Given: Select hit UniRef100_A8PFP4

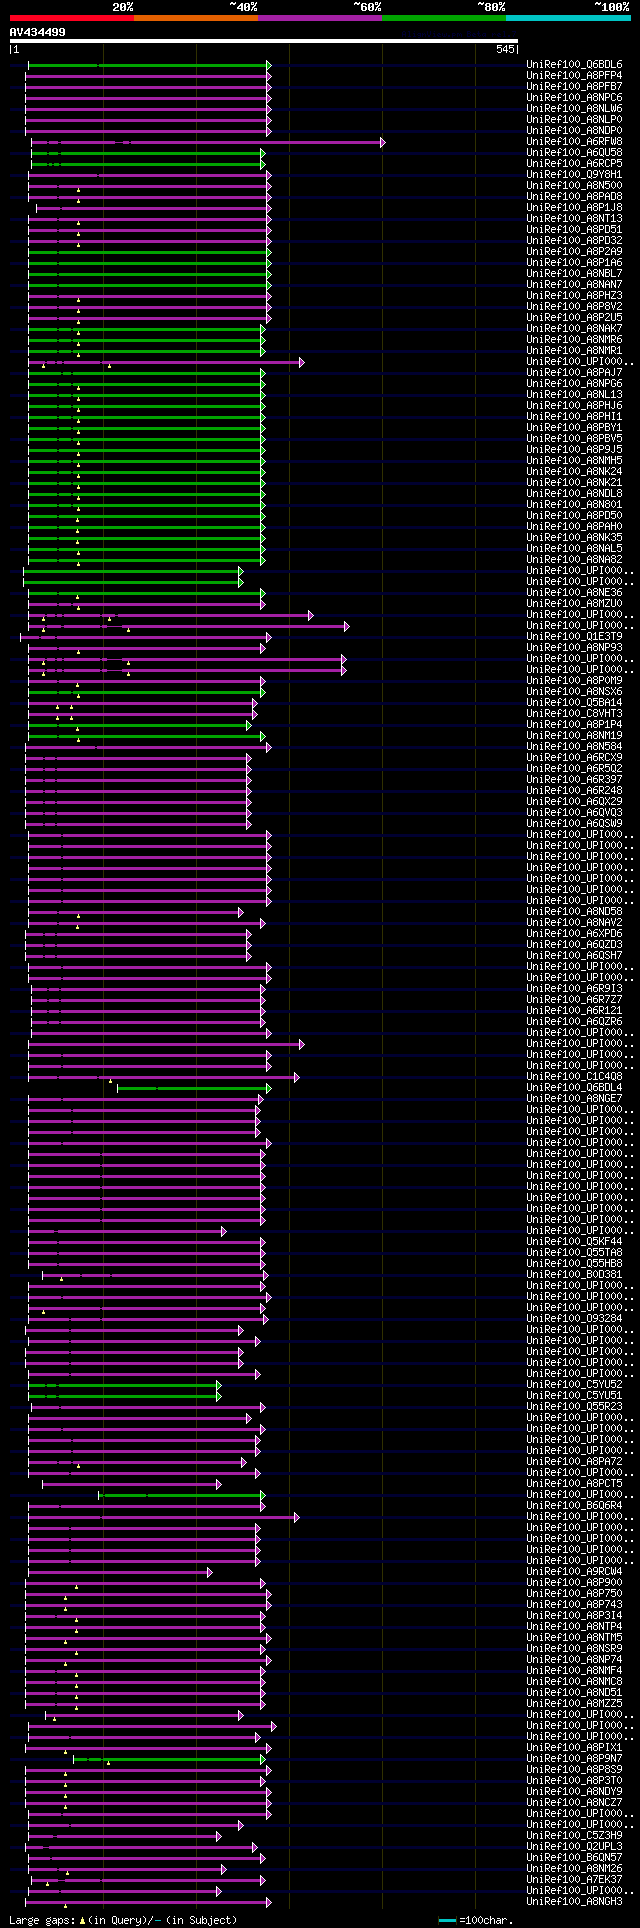Looking at the screenshot, I should [x=574, y=75].
